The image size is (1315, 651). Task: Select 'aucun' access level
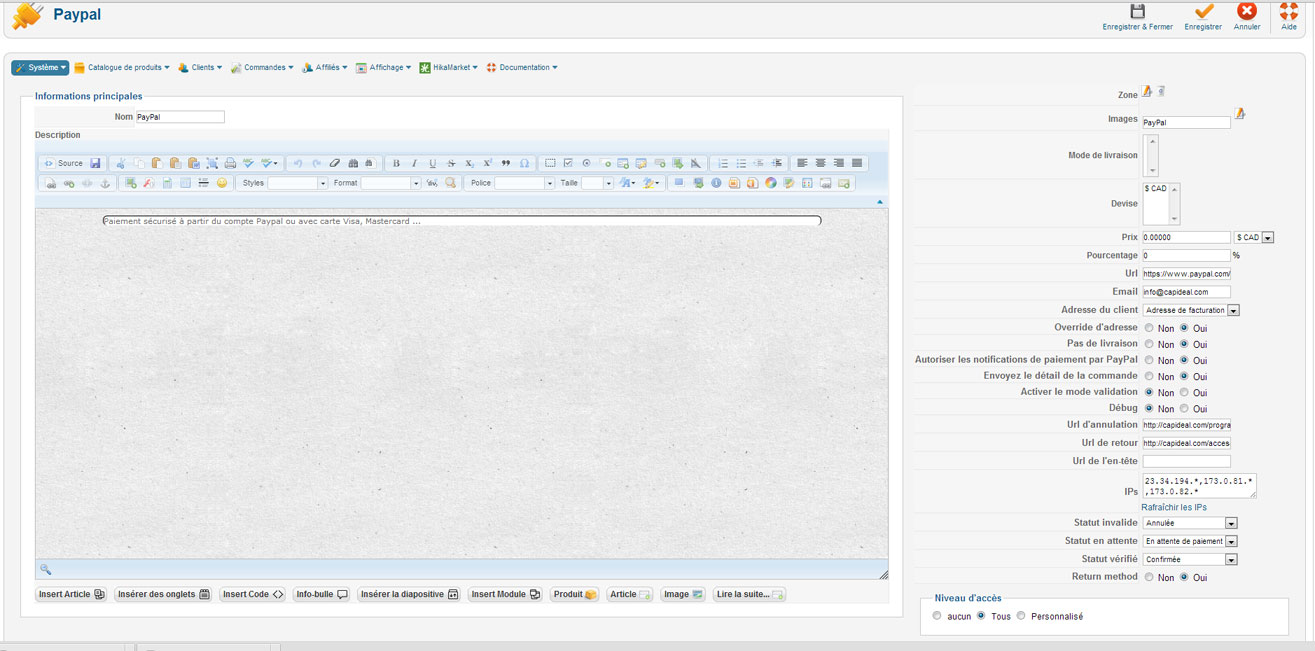coord(937,616)
